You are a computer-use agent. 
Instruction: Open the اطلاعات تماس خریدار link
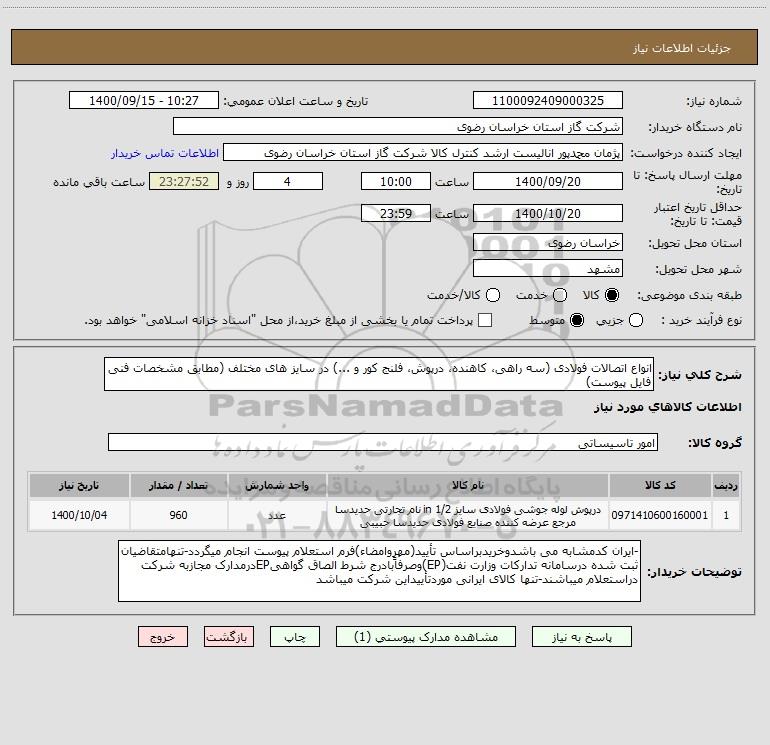165,153
